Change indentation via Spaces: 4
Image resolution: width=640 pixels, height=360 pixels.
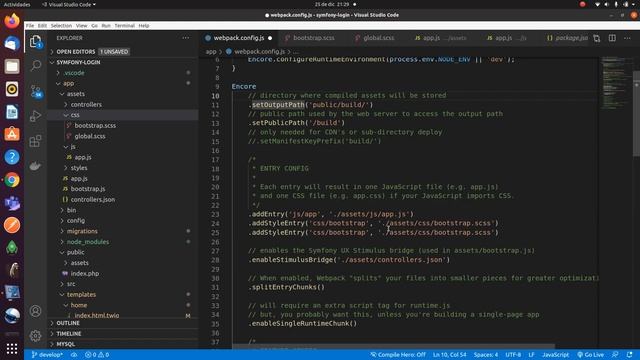pos(486,355)
